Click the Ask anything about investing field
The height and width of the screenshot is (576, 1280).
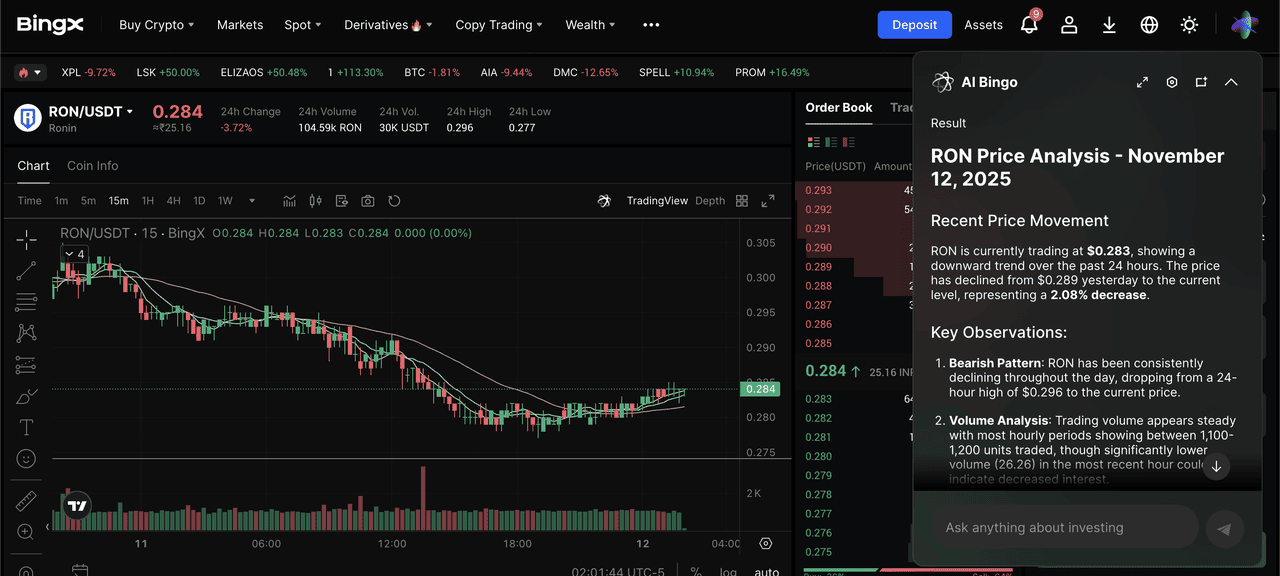click(1065, 527)
